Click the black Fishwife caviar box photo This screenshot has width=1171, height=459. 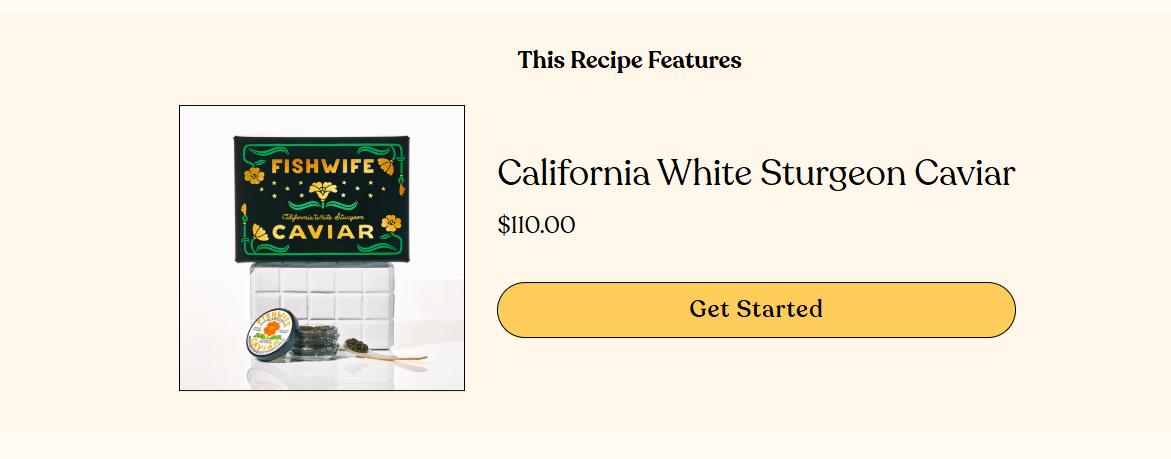(322, 198)
